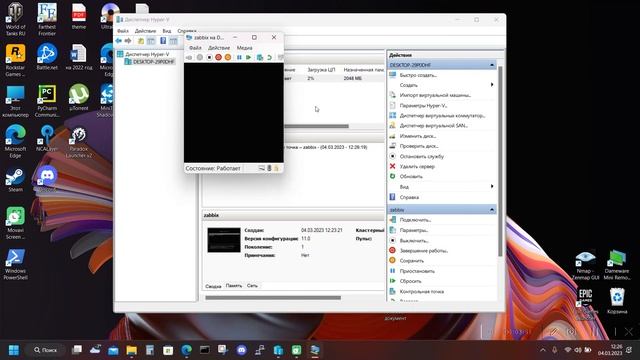The image size is (640, 360).
Task: Open the Movavi Screen desktop icon
Action: coord(16,223)
